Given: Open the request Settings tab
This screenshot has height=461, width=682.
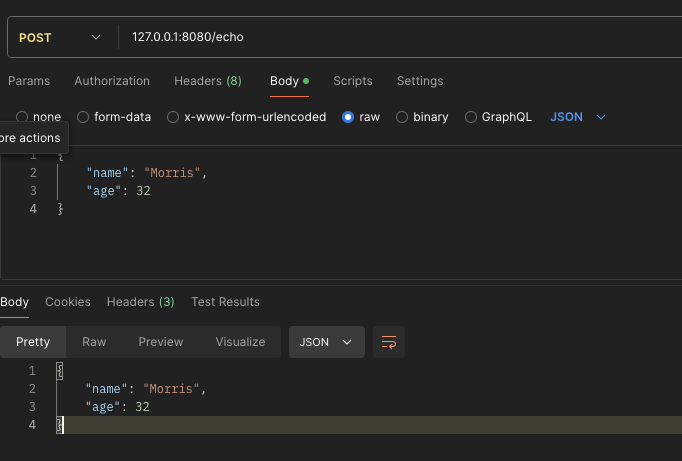Looking at the screenshot, I should pos(420,81).
